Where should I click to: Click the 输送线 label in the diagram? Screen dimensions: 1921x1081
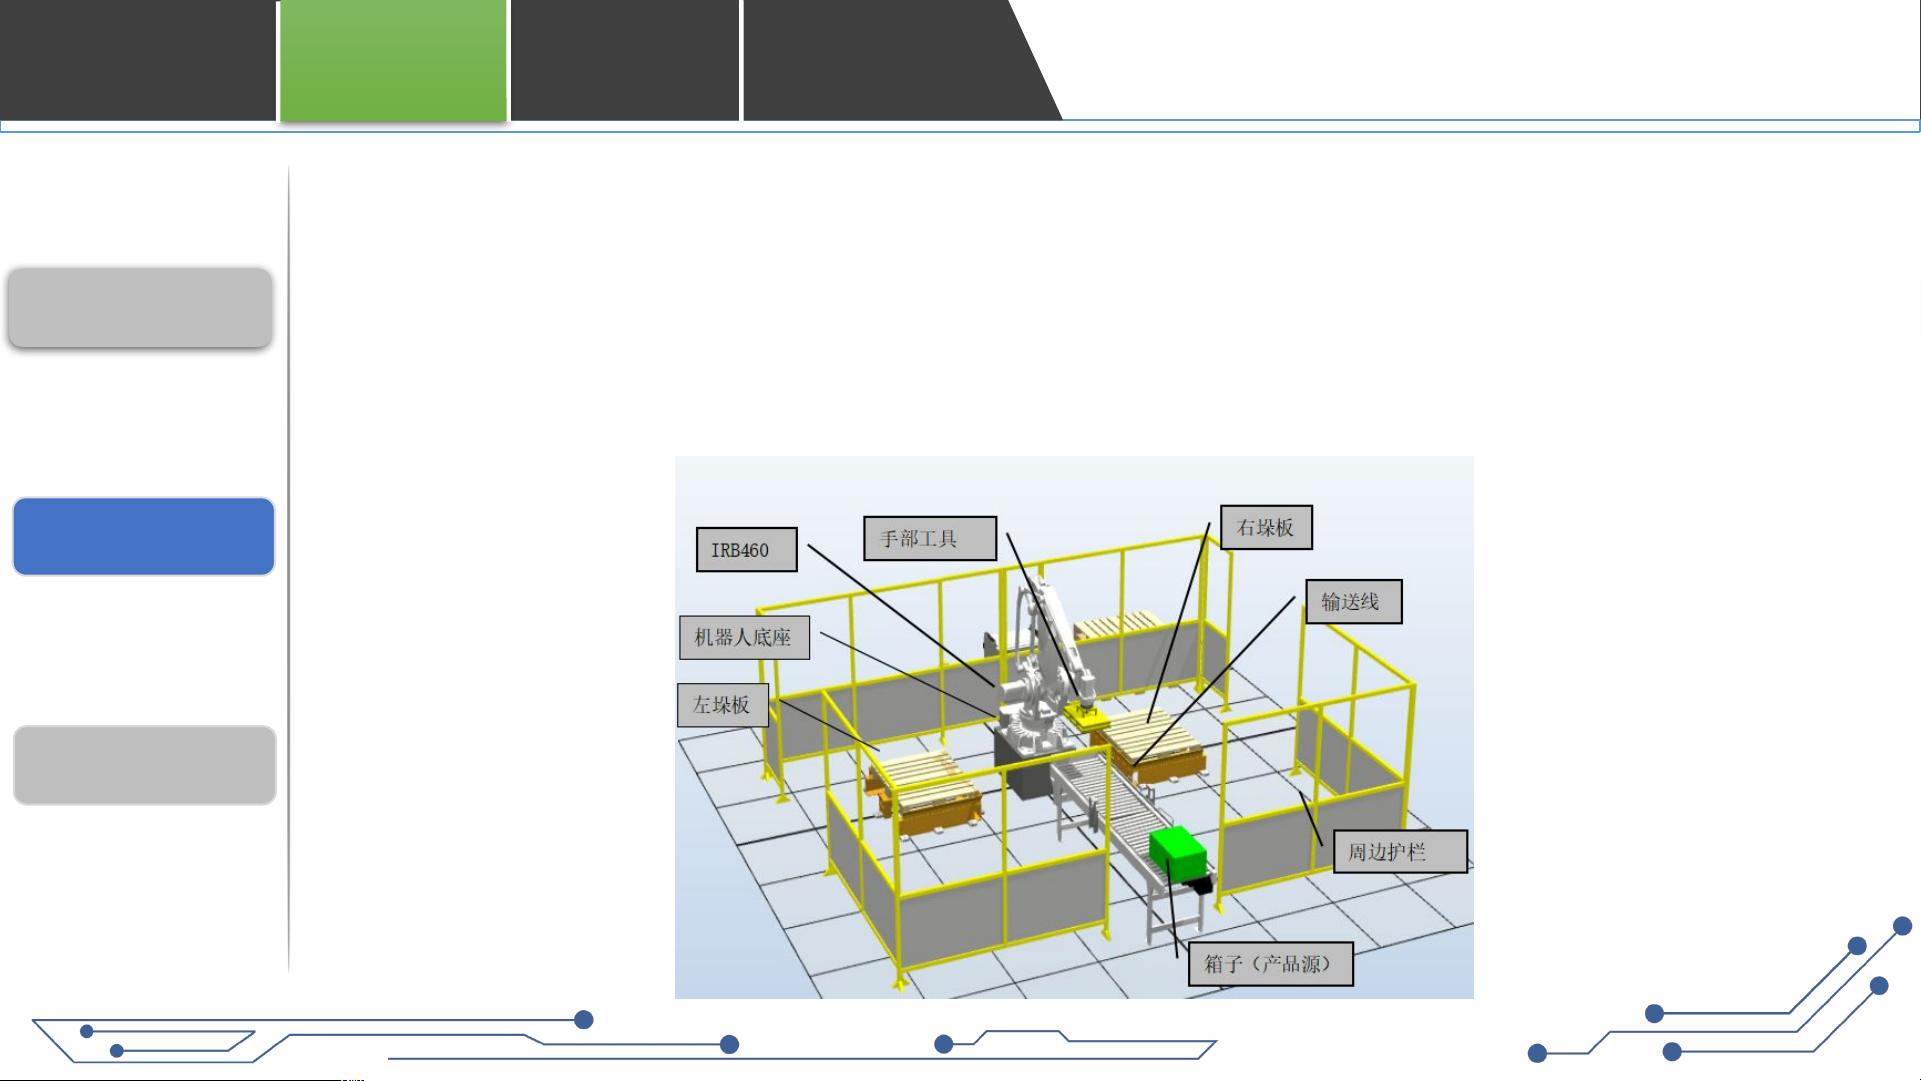1352,601
